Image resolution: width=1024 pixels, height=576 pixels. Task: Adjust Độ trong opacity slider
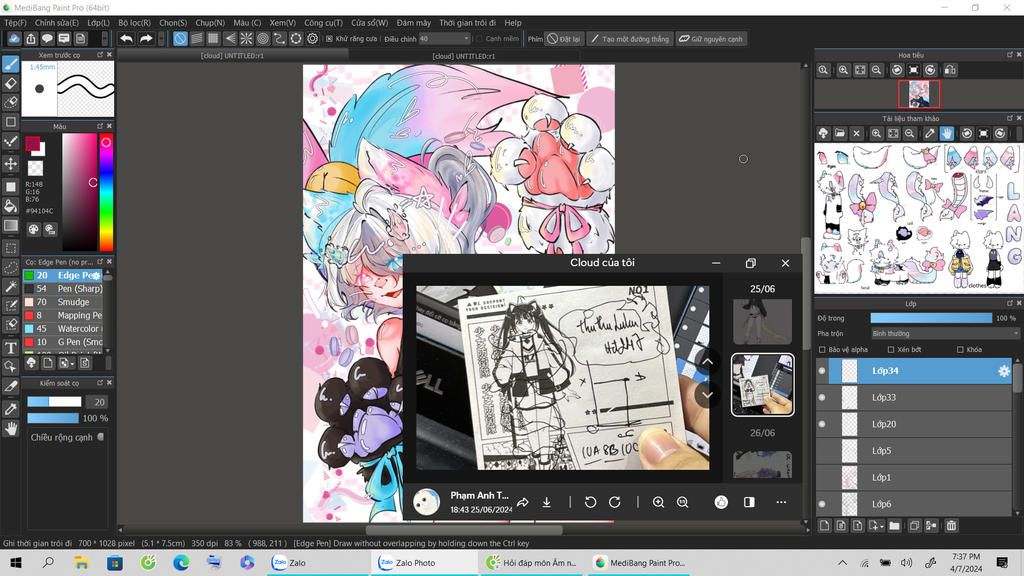pos(931,318)
